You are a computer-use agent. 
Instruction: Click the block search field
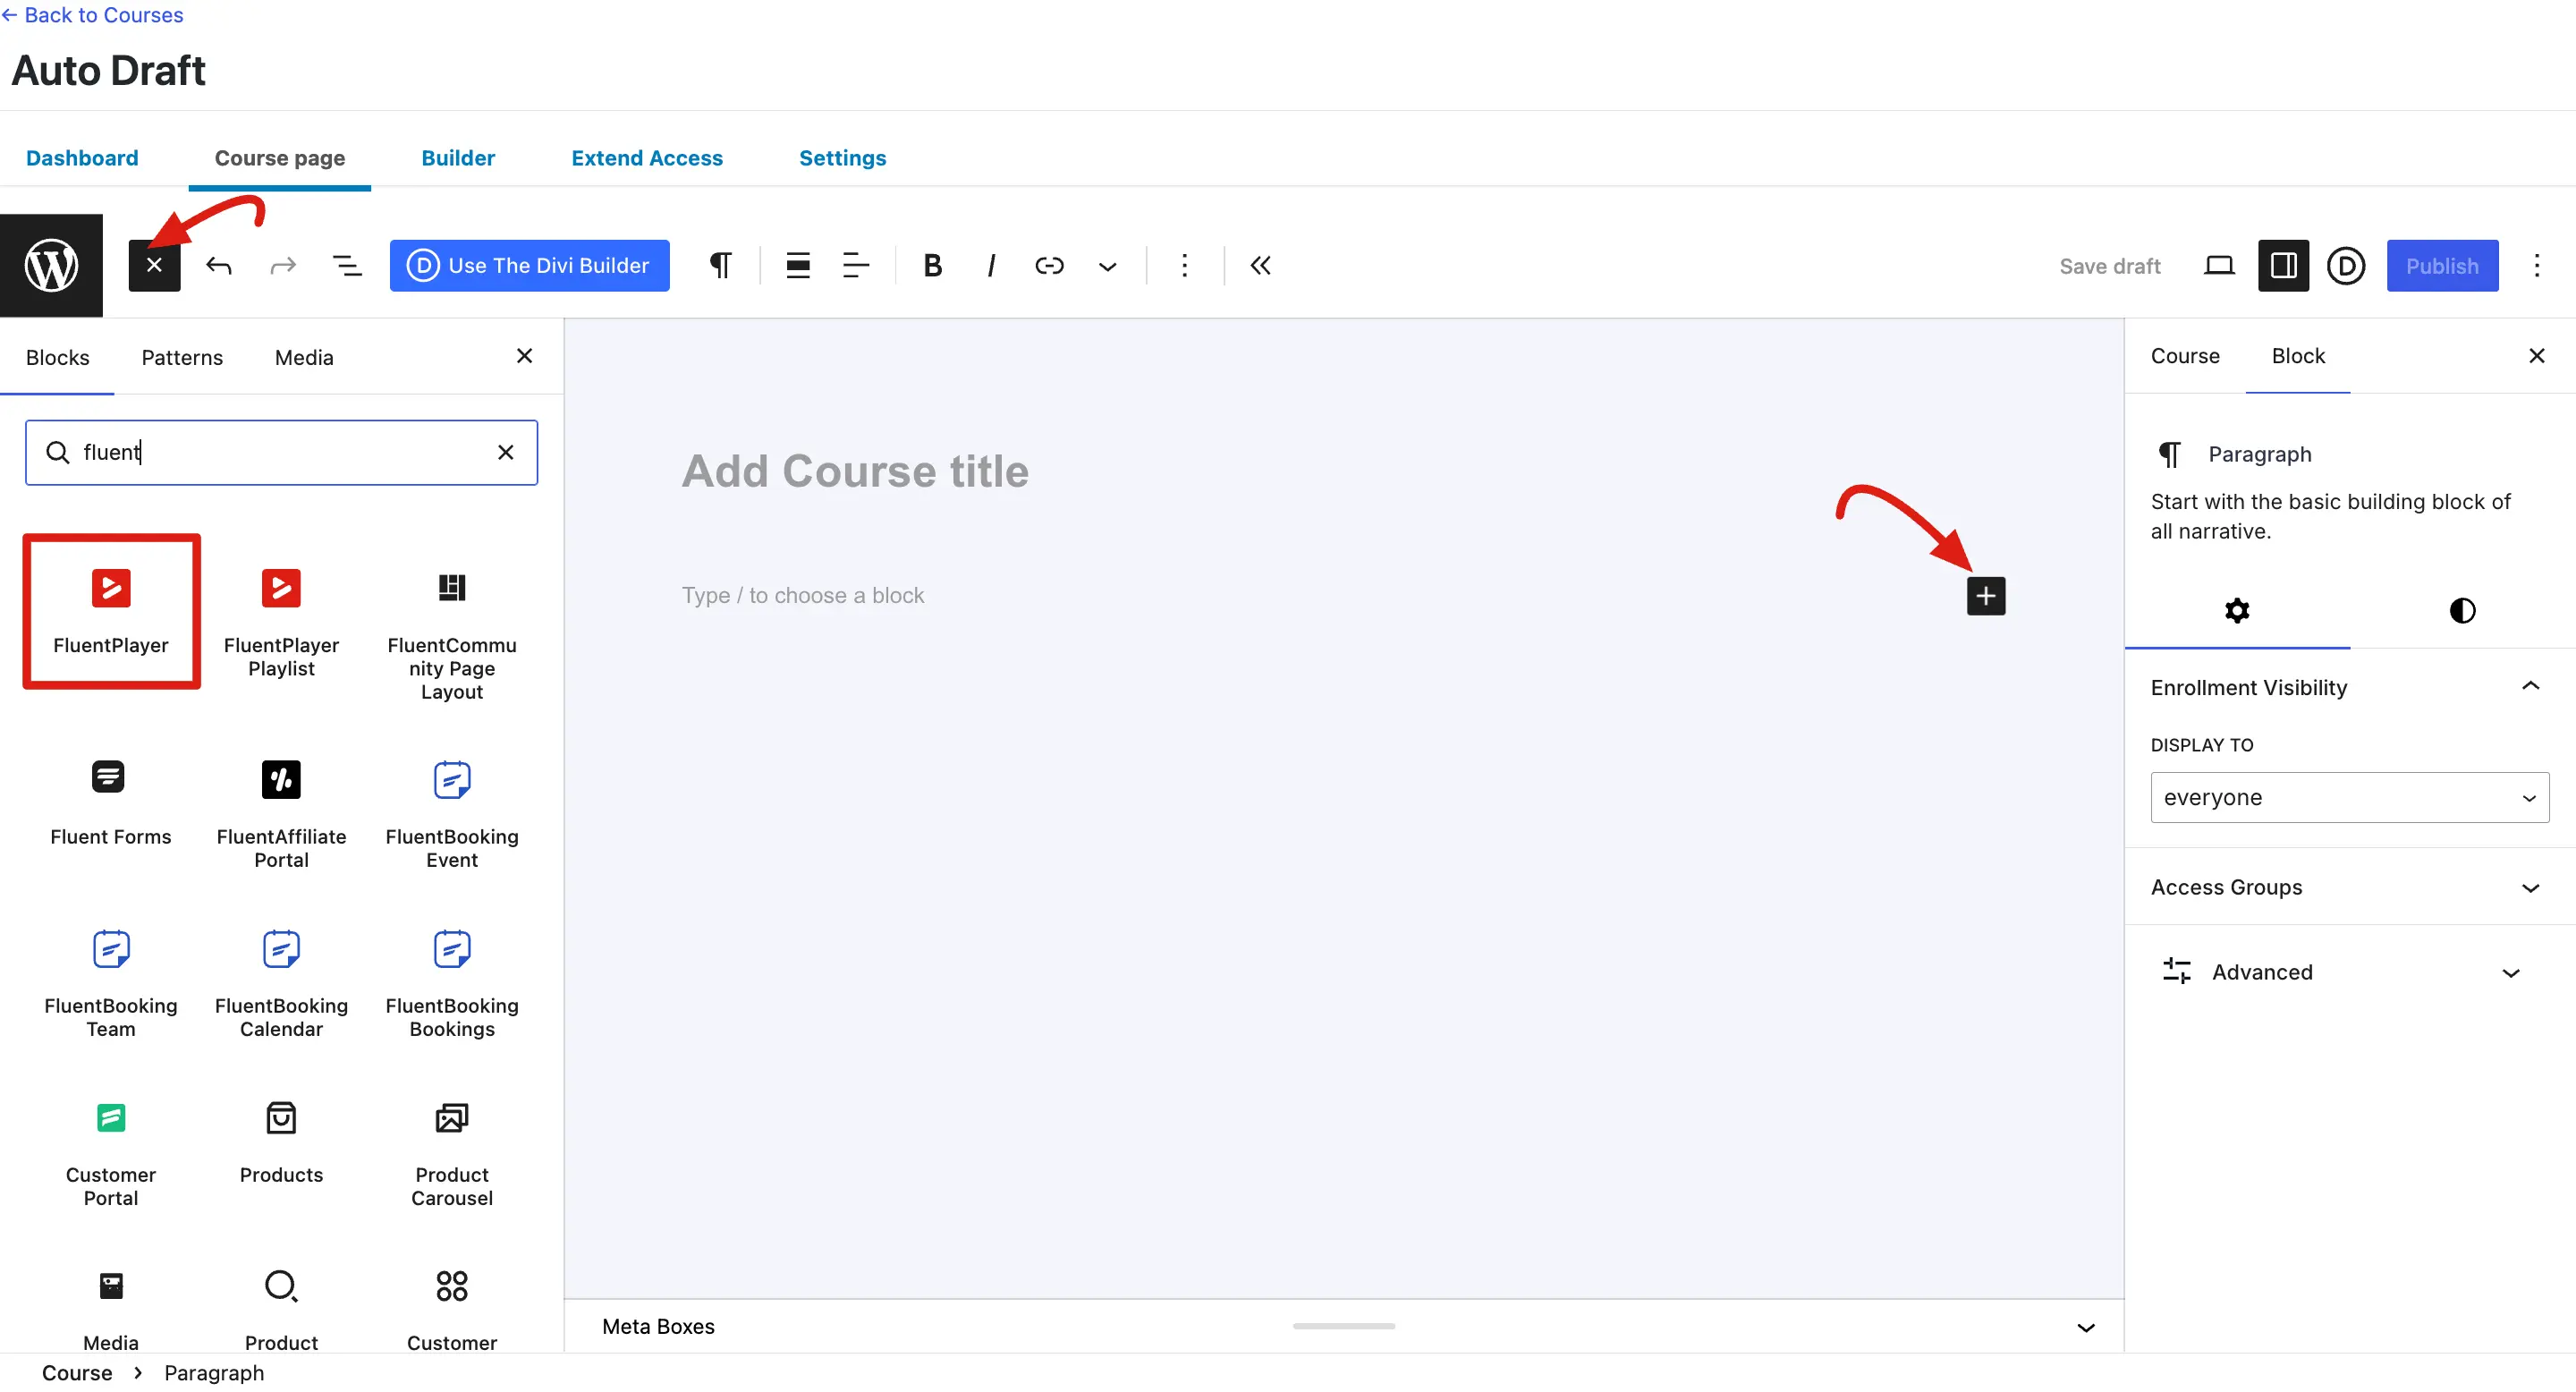282,452
